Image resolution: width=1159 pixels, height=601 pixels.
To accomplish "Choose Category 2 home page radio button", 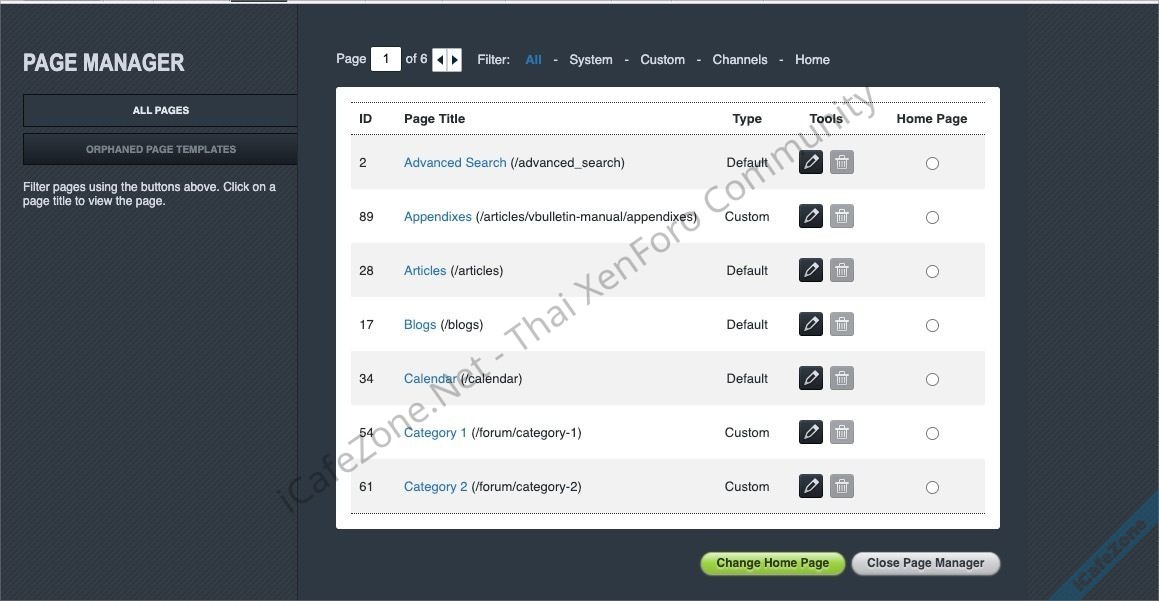I will 932,487.
